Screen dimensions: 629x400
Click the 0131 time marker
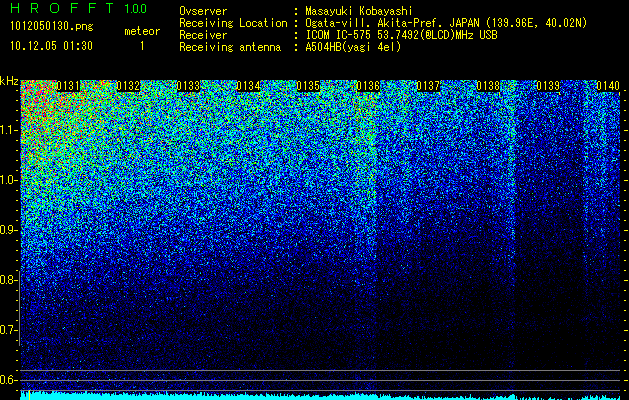(68, 86)
